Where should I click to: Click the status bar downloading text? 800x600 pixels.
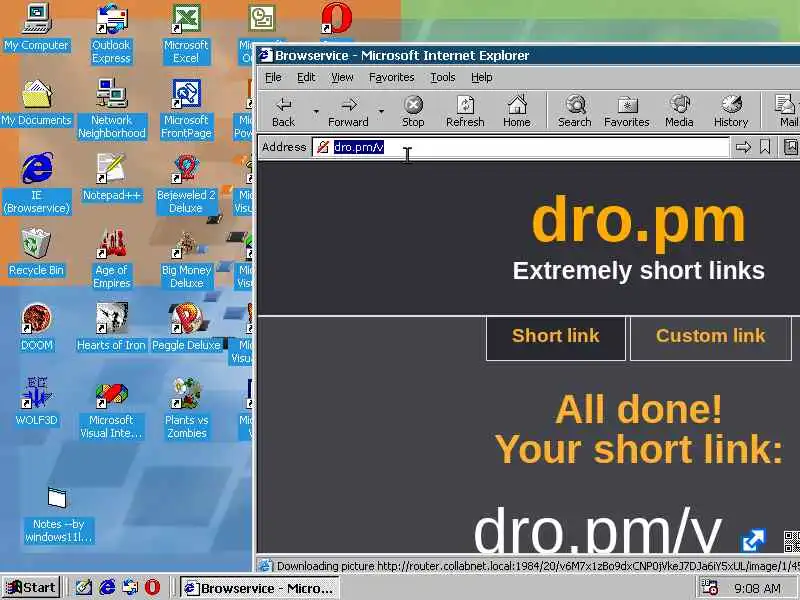[538, 566]
